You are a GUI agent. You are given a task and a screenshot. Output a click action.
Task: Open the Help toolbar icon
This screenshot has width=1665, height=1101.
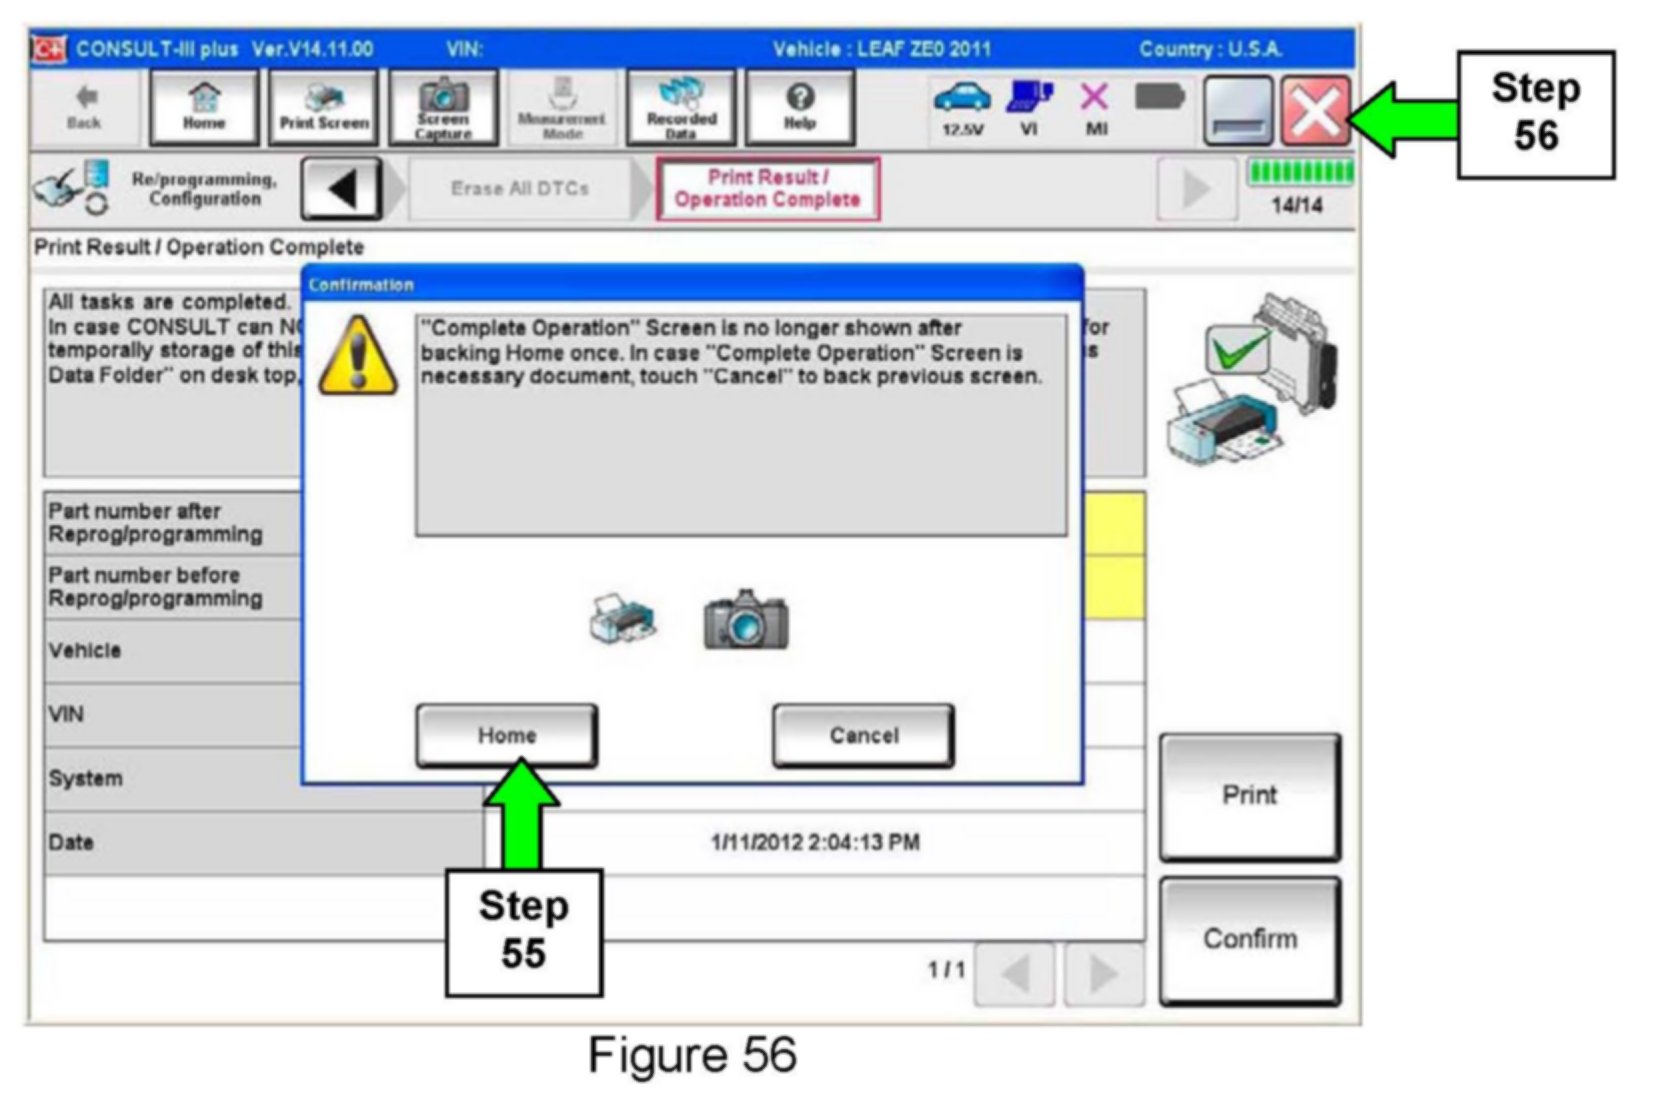click(799, 108)
